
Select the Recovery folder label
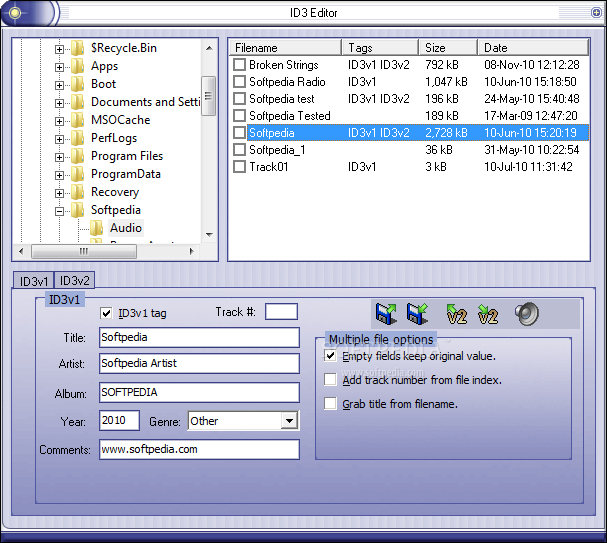115,192
